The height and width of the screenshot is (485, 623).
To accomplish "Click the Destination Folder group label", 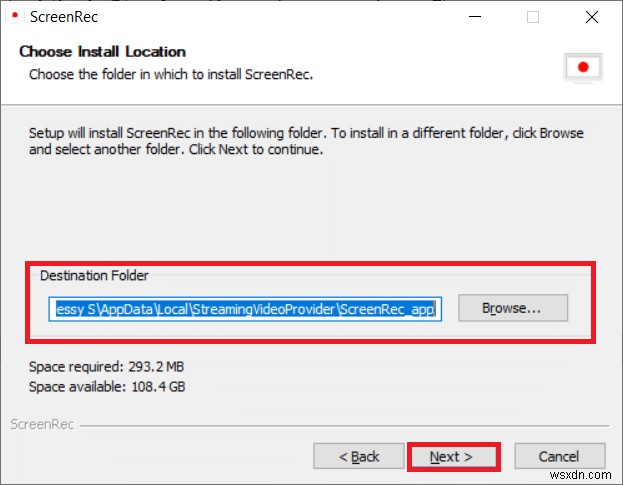I will point(93,275).
